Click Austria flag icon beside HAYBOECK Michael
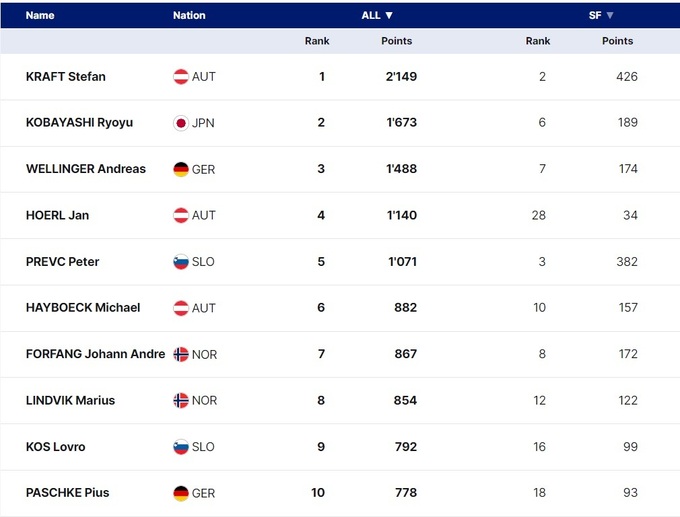Image resolution: width=680 pixels, height=517 pixels. click(x=181, y=308)
